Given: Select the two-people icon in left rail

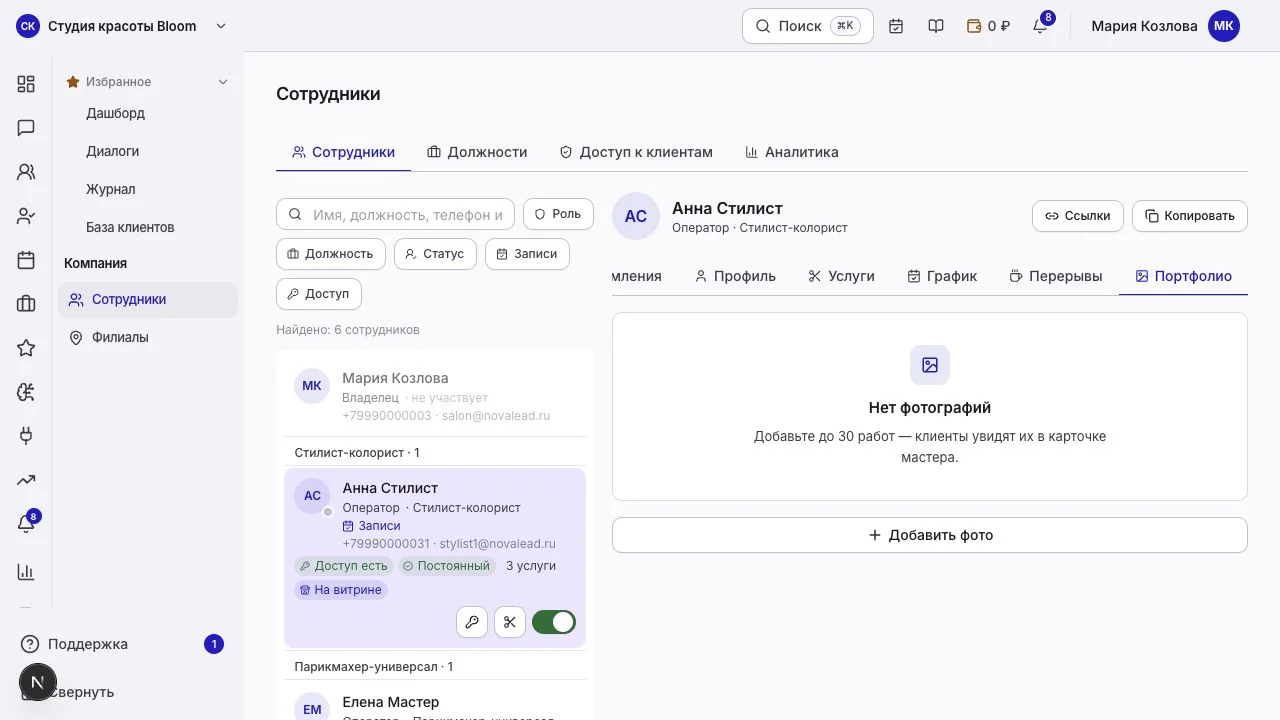Looking at the screenshot, I should point(26,172).
